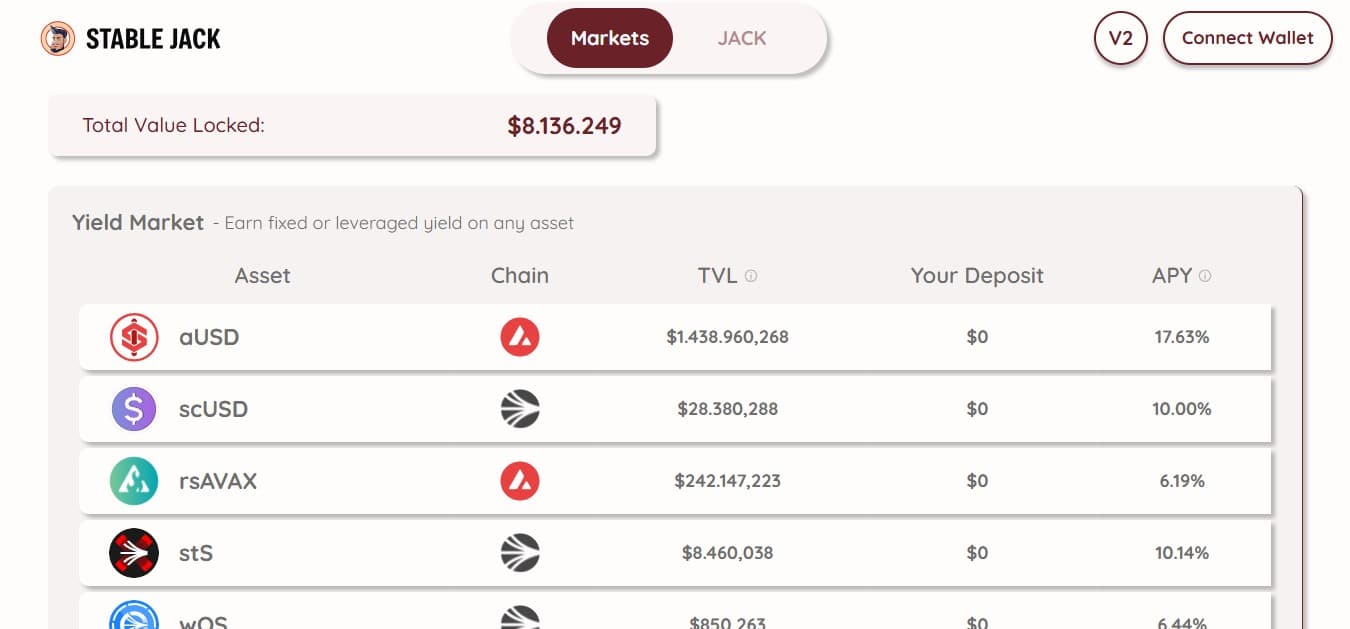
Task: Click the Sonic chain icon in stS row
Action: pos(520,553)
